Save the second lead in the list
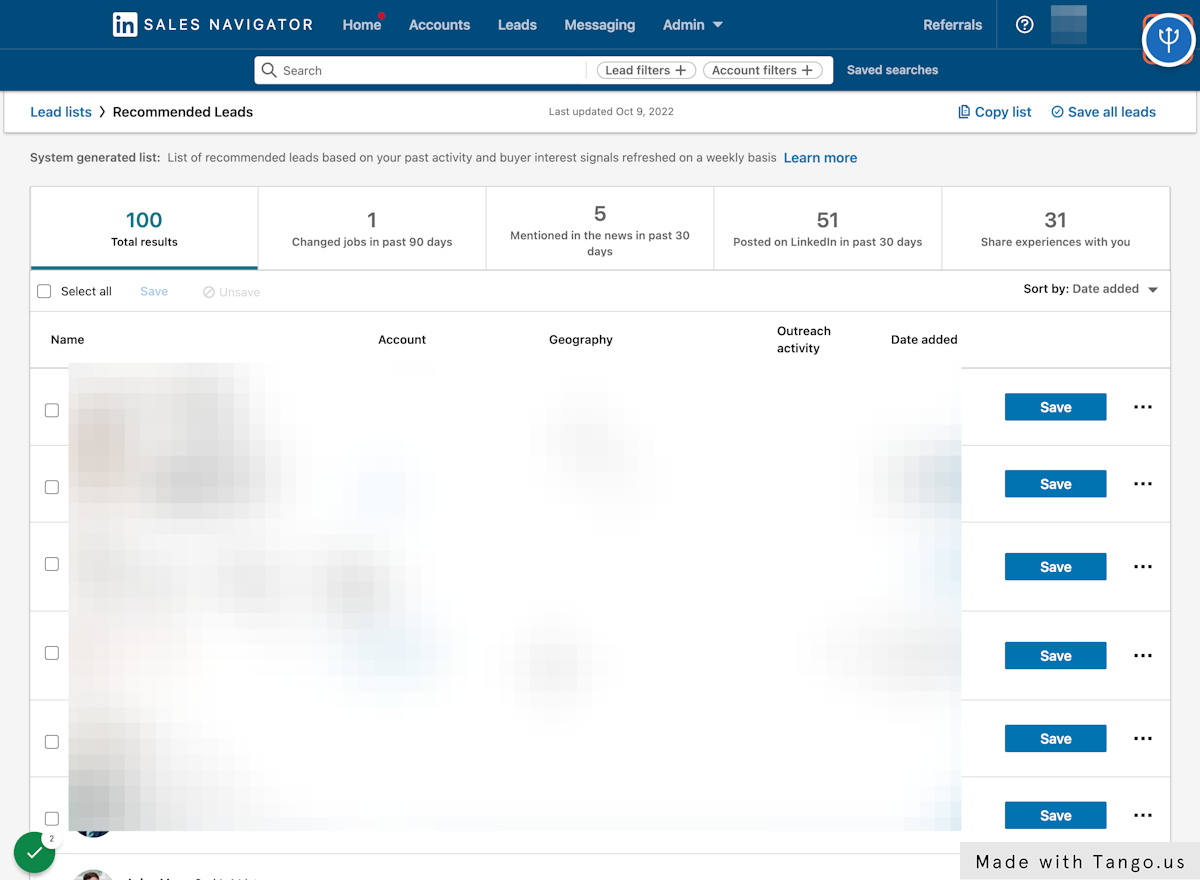 coord(1056,484)
